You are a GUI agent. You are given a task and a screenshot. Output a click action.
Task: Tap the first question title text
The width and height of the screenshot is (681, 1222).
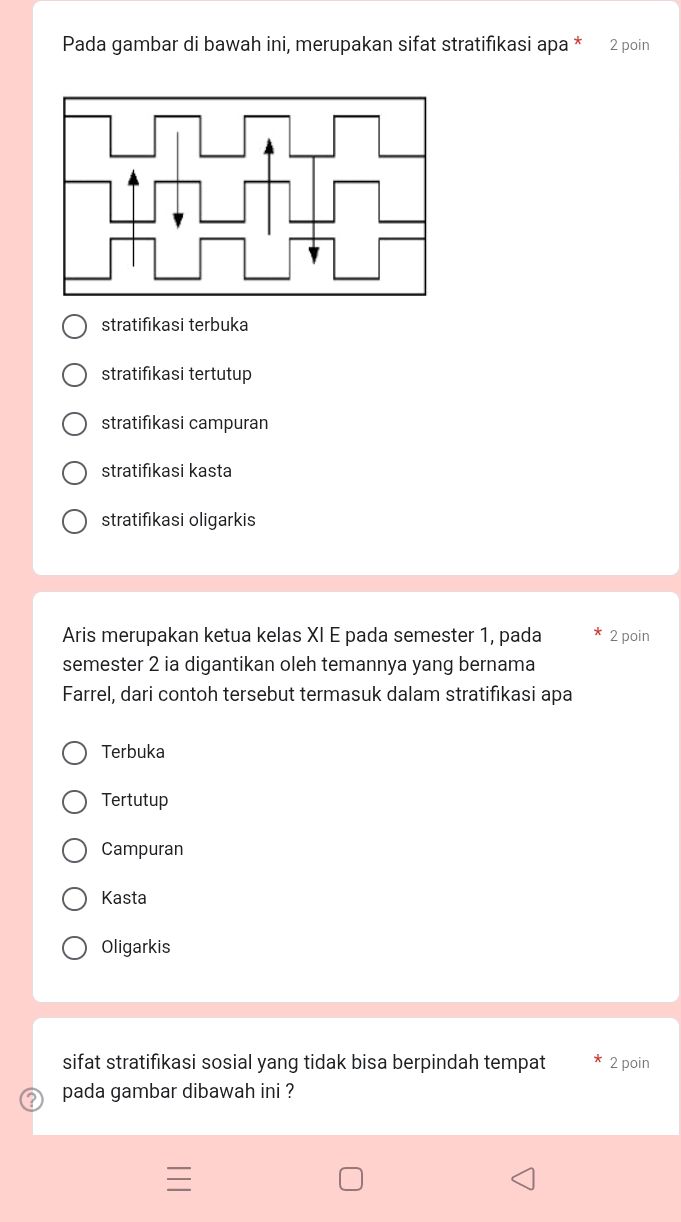pyautogui.click(x=316, y=44)
